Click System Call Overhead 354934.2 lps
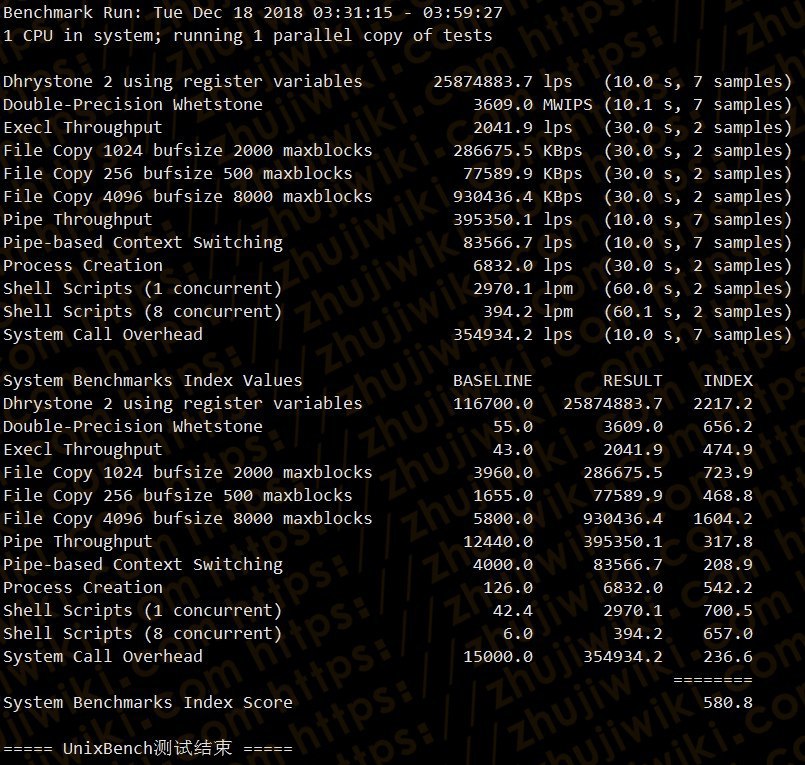Image resolution: width=805 pixels, height=765 pixels. [x=512, y=335]
